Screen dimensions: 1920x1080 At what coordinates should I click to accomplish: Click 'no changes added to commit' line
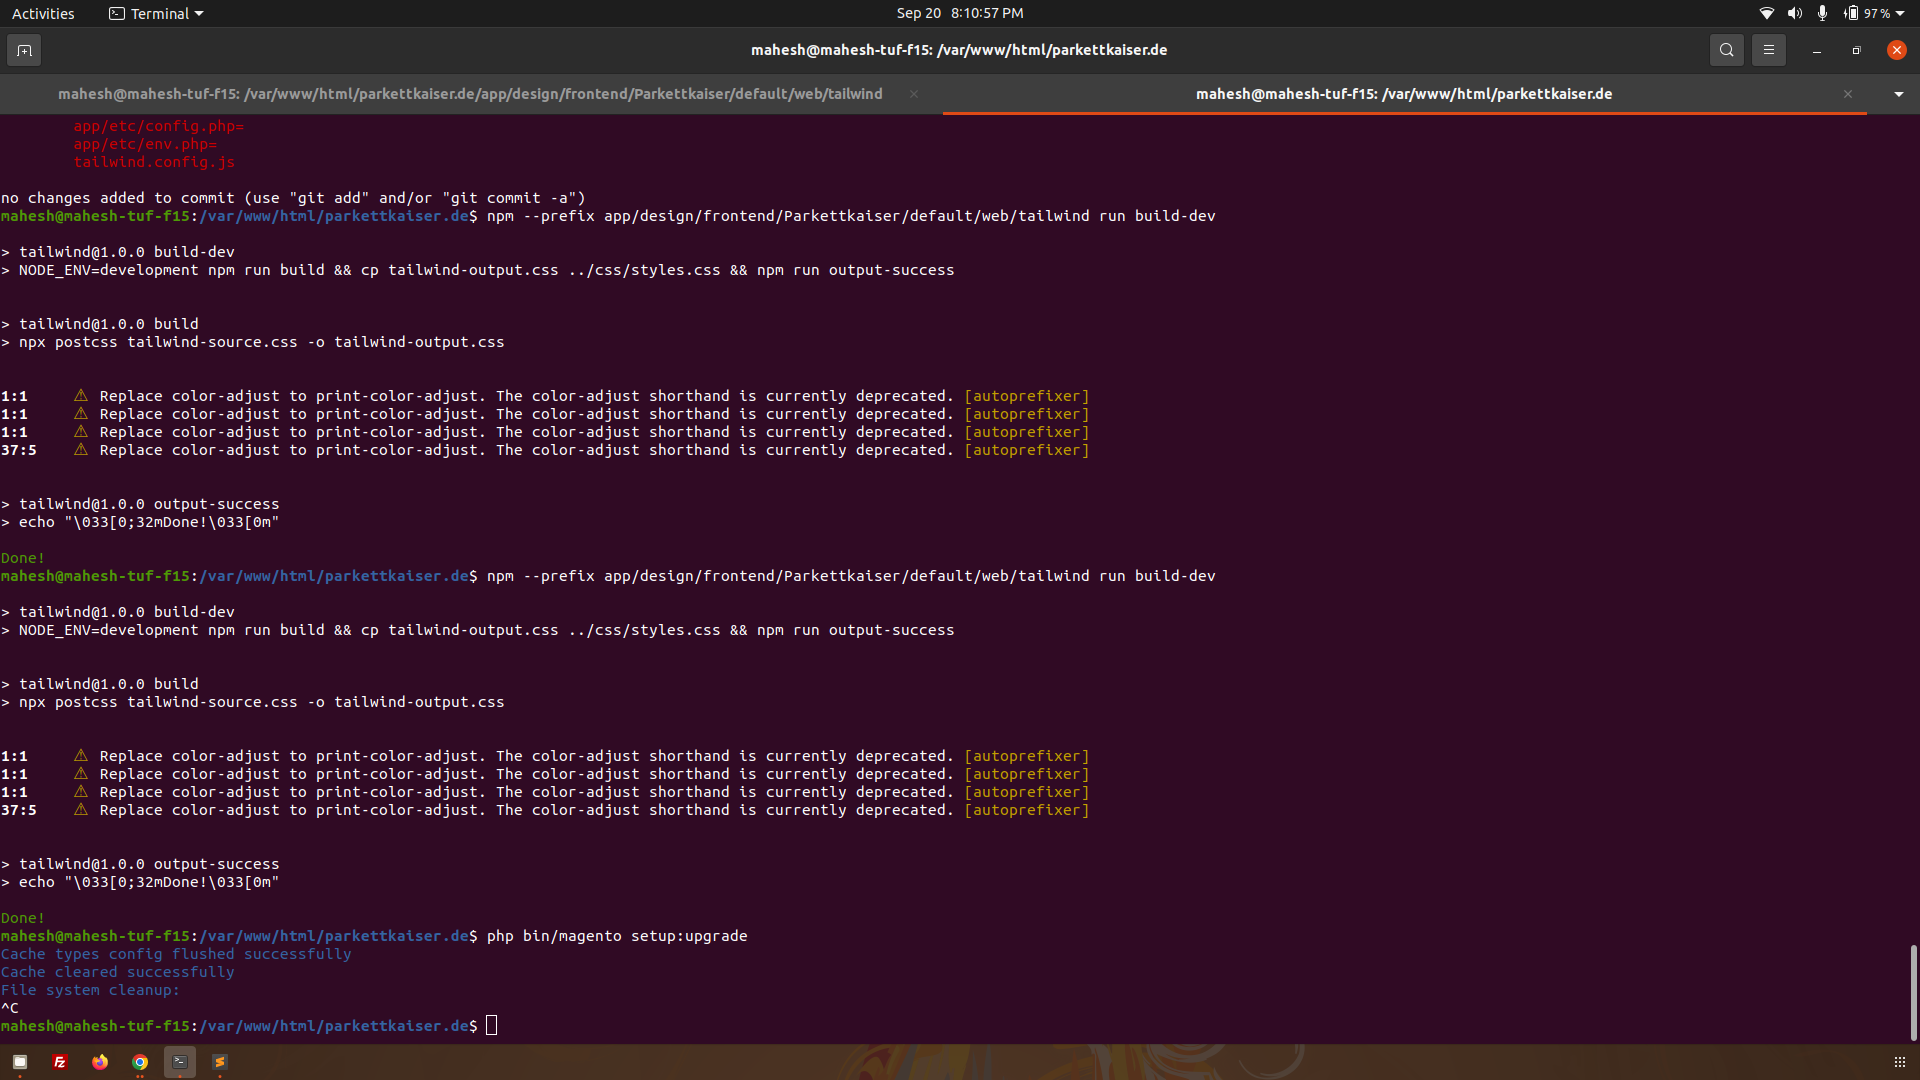[293, 198]
